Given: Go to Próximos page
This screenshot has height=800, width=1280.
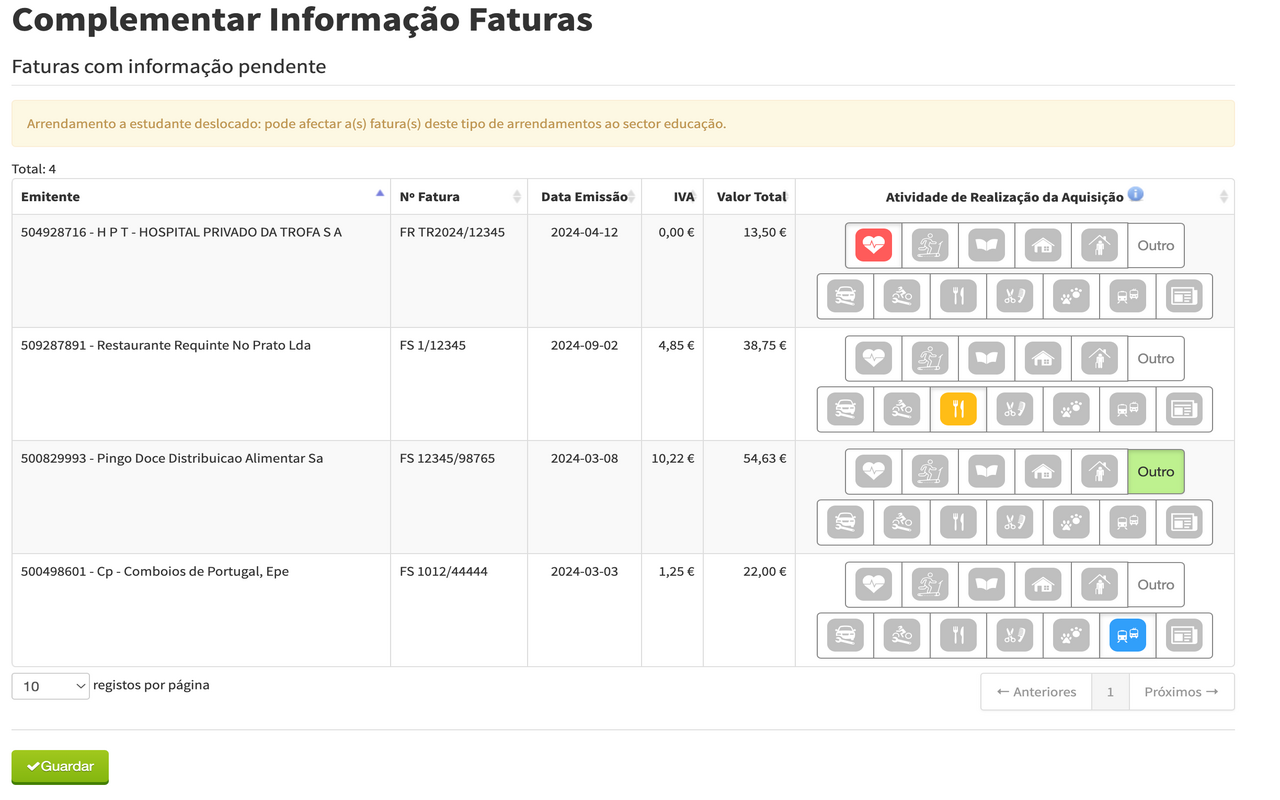Looking at the screenshot, I should [x=1180, y=691].
